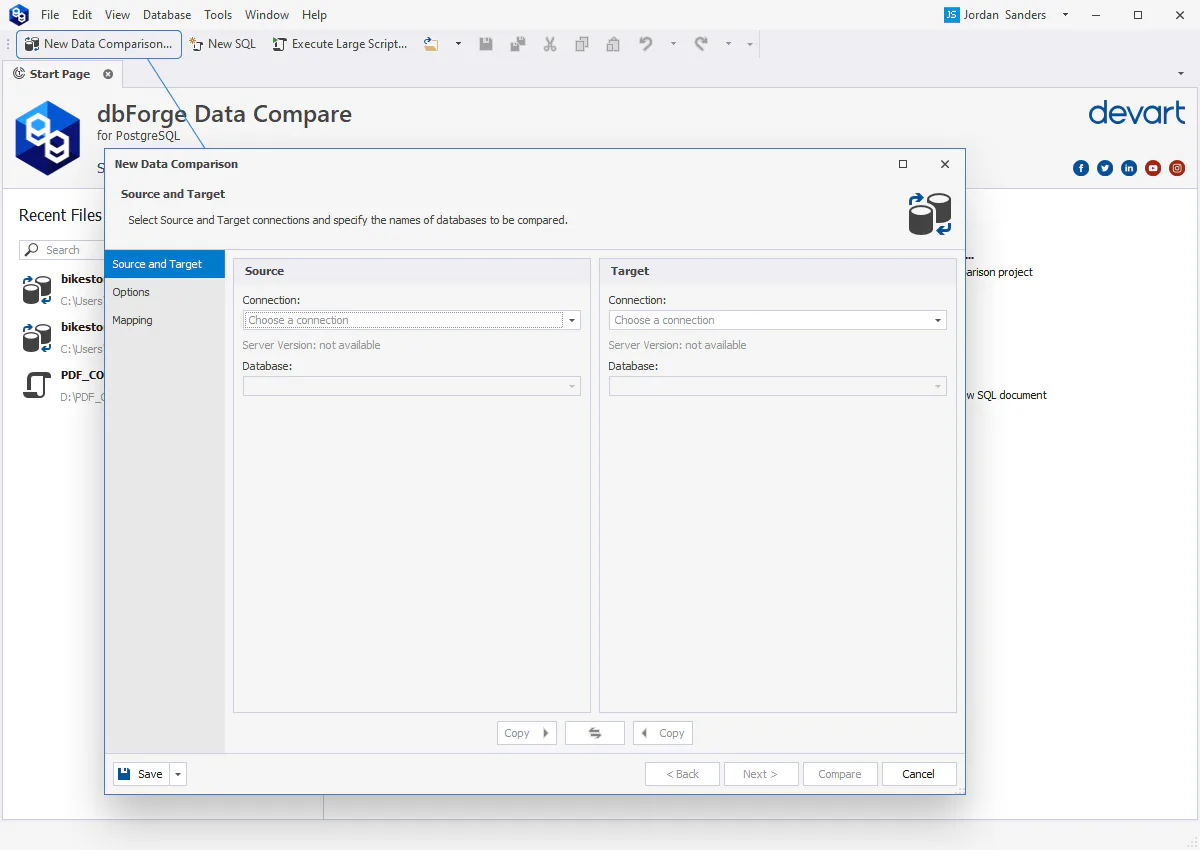Image resolution: width=1200 pixels, height=850 pixels.
Task: Open devart LinkedIn icon link
Action: tap(1129, 168)
